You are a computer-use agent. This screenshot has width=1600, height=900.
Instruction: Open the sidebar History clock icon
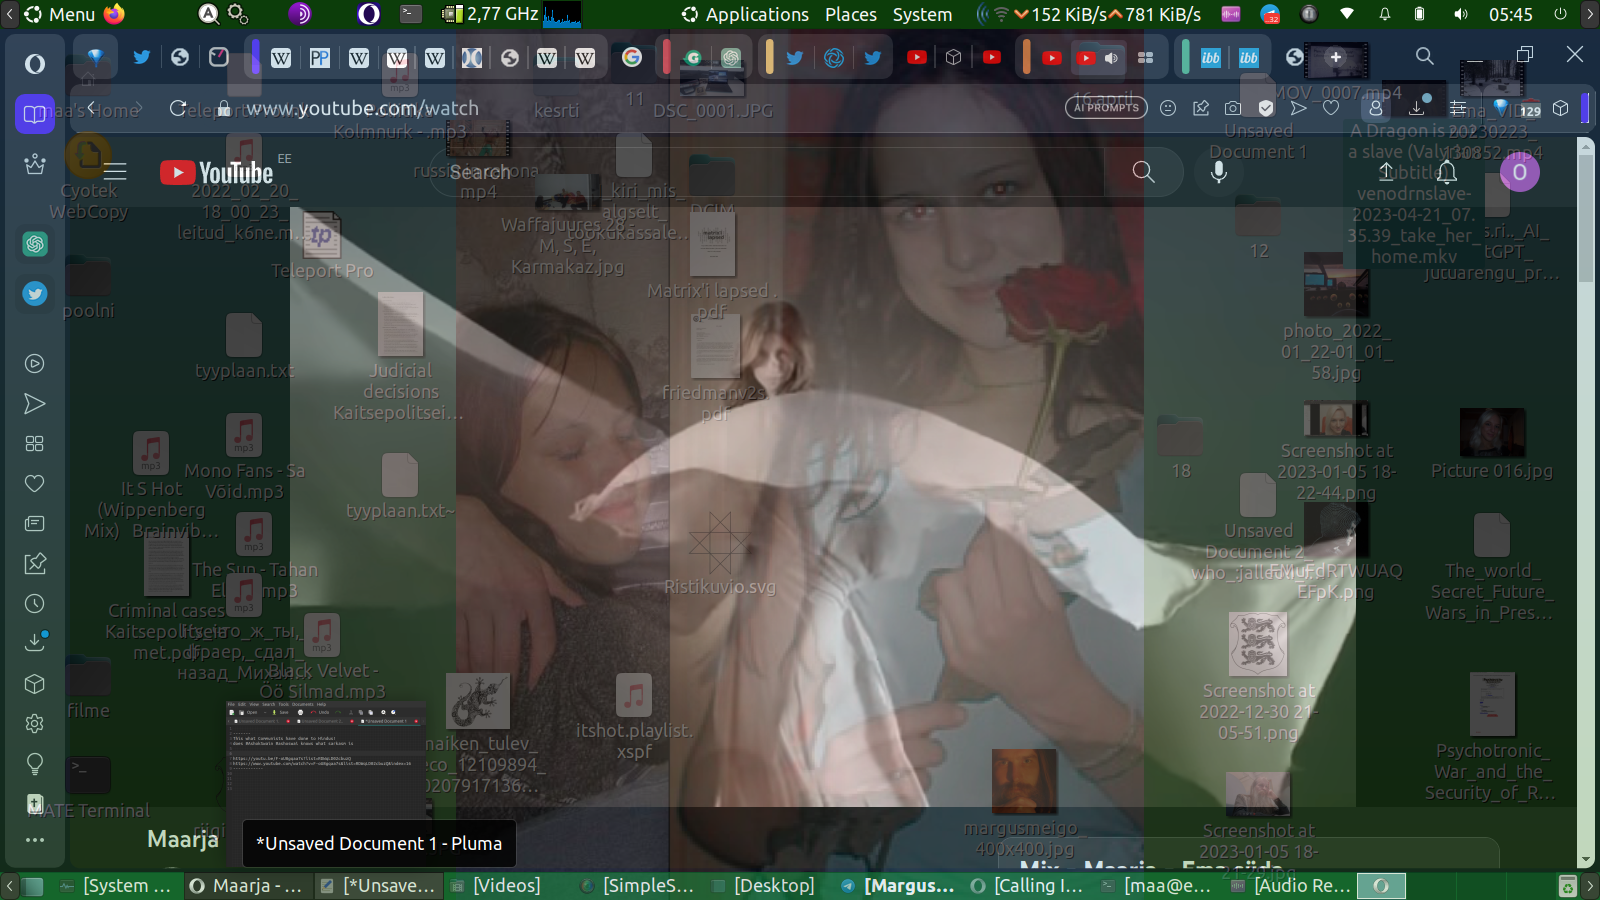point(35,604)
